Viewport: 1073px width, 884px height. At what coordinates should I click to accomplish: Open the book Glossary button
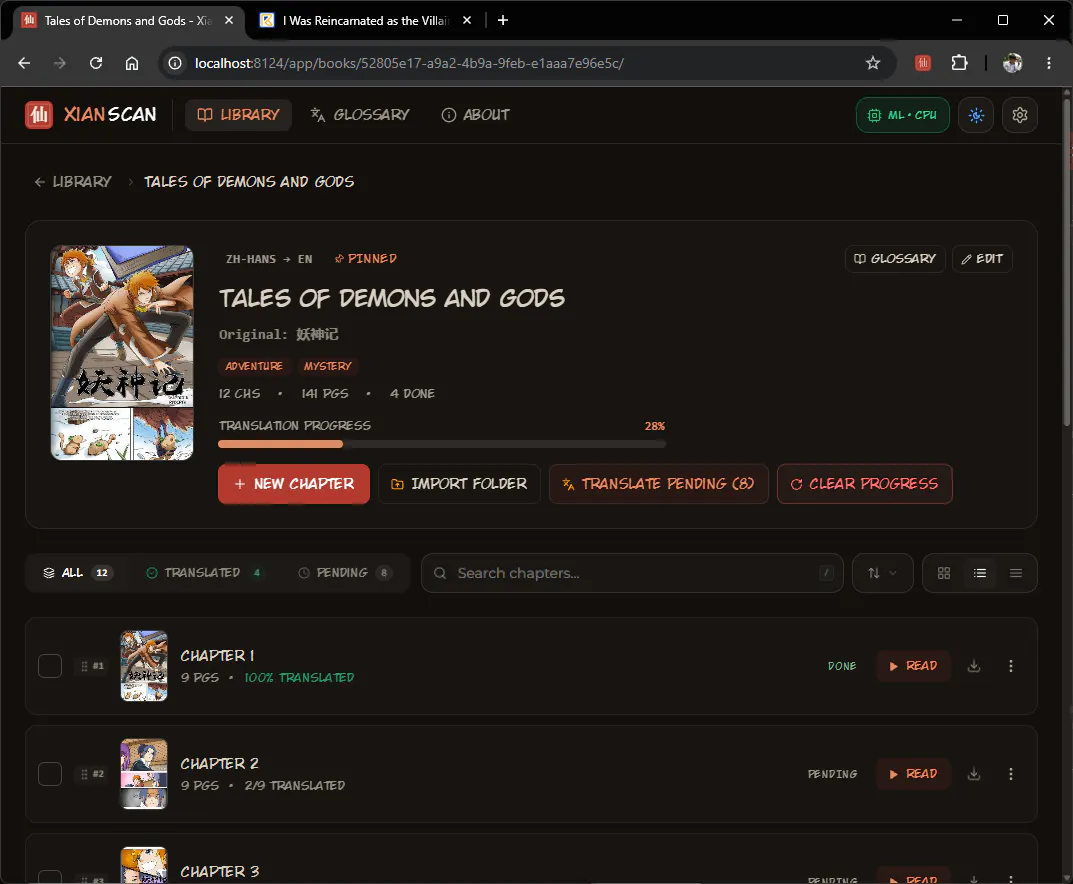894,259
